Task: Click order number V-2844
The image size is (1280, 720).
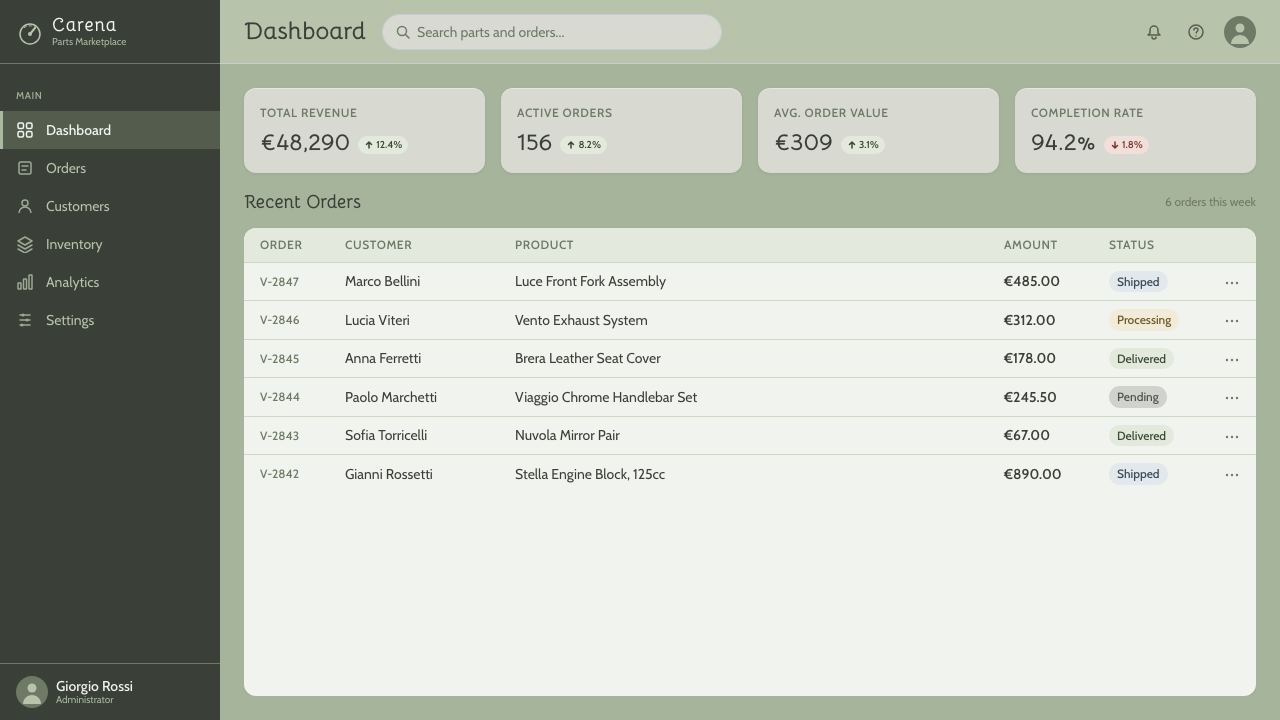Action: (279, 397)
